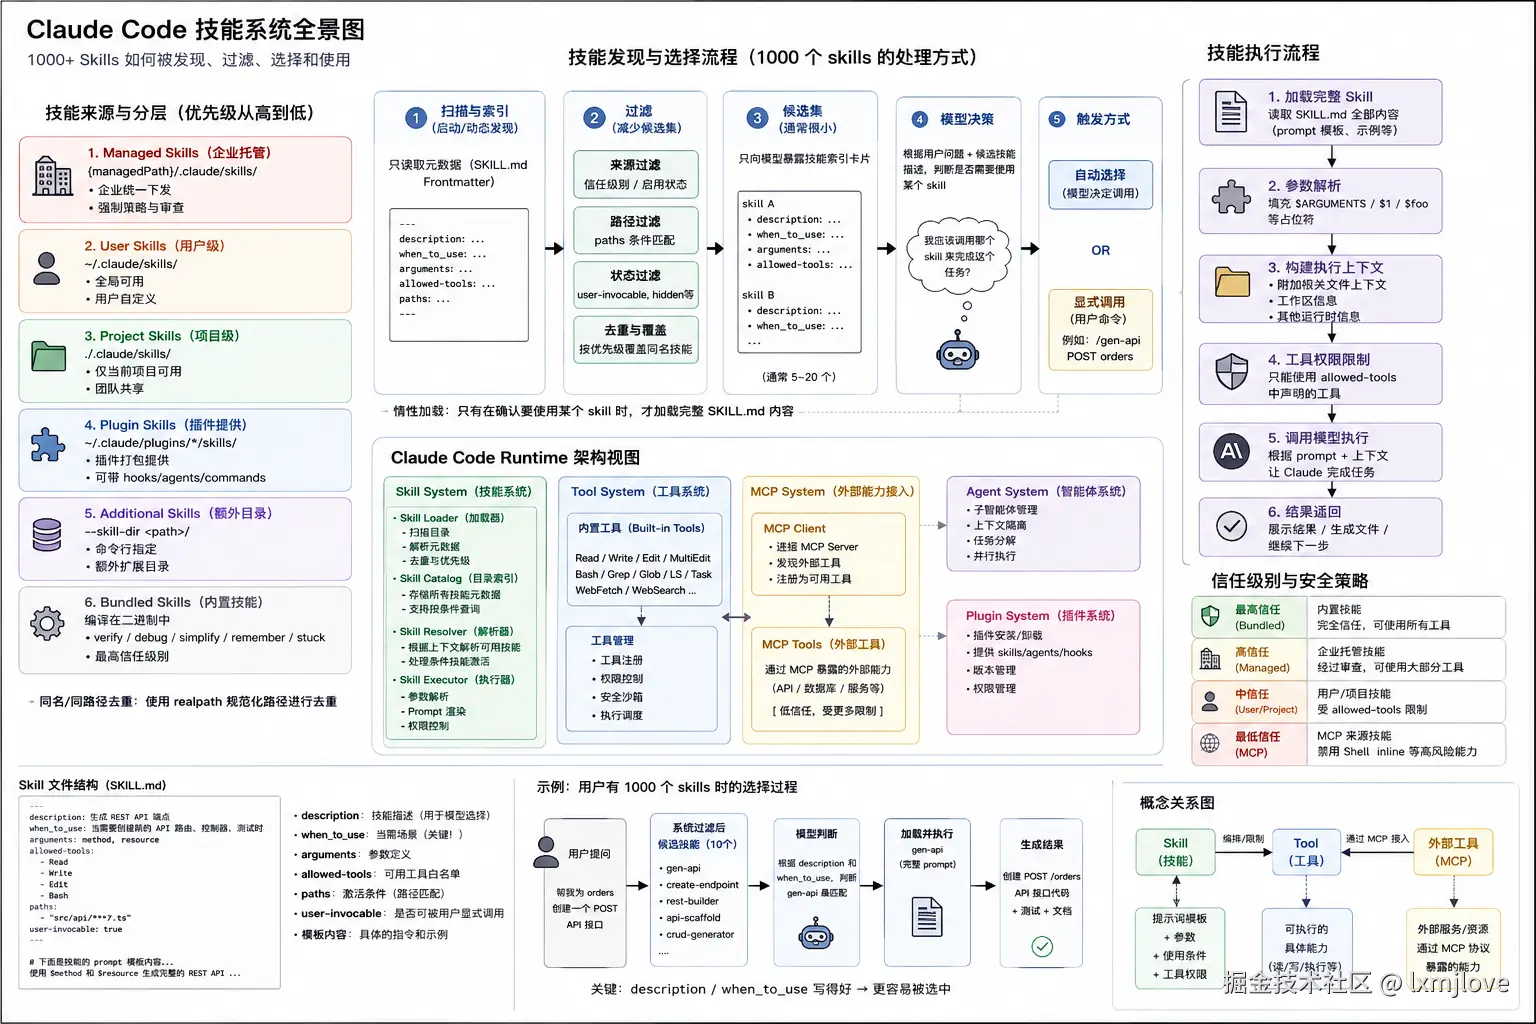This screenshot has width=1536, height=1024.
Task: Click the heading '信任级别与安全策略'
Action: [1290, 581]
